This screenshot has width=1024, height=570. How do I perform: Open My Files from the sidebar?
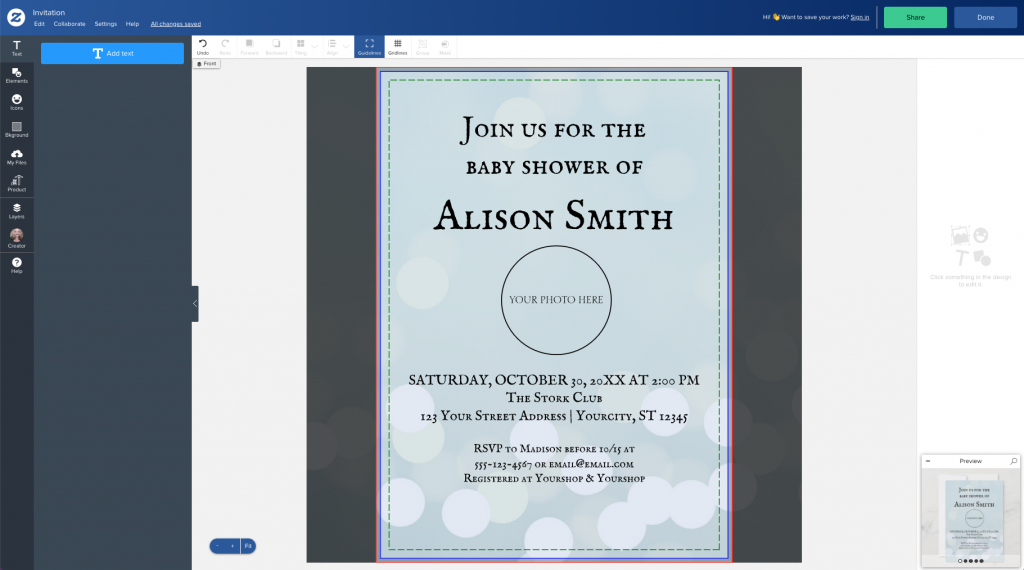pyautogui.click(x=17, y=156)
